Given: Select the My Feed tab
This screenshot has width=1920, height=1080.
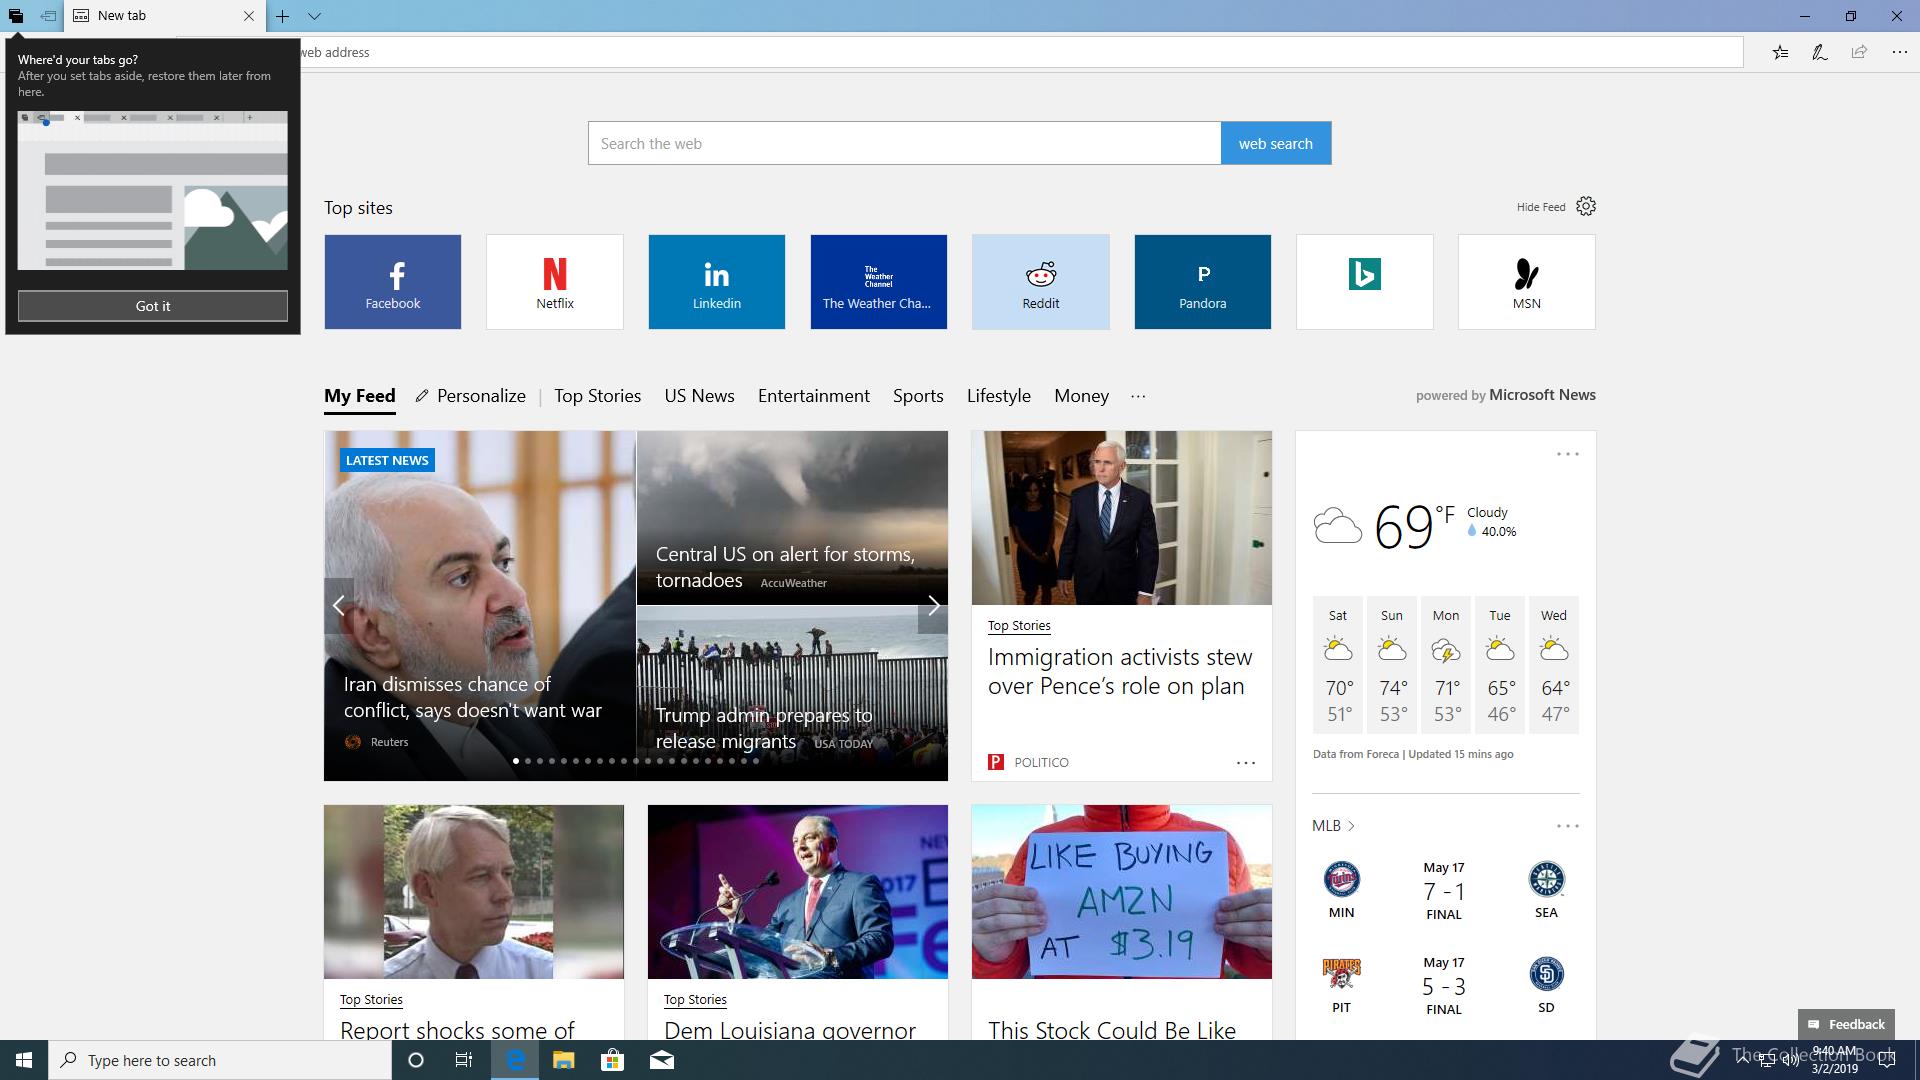Looking at the screenshot, I should (x=360, y=396).
